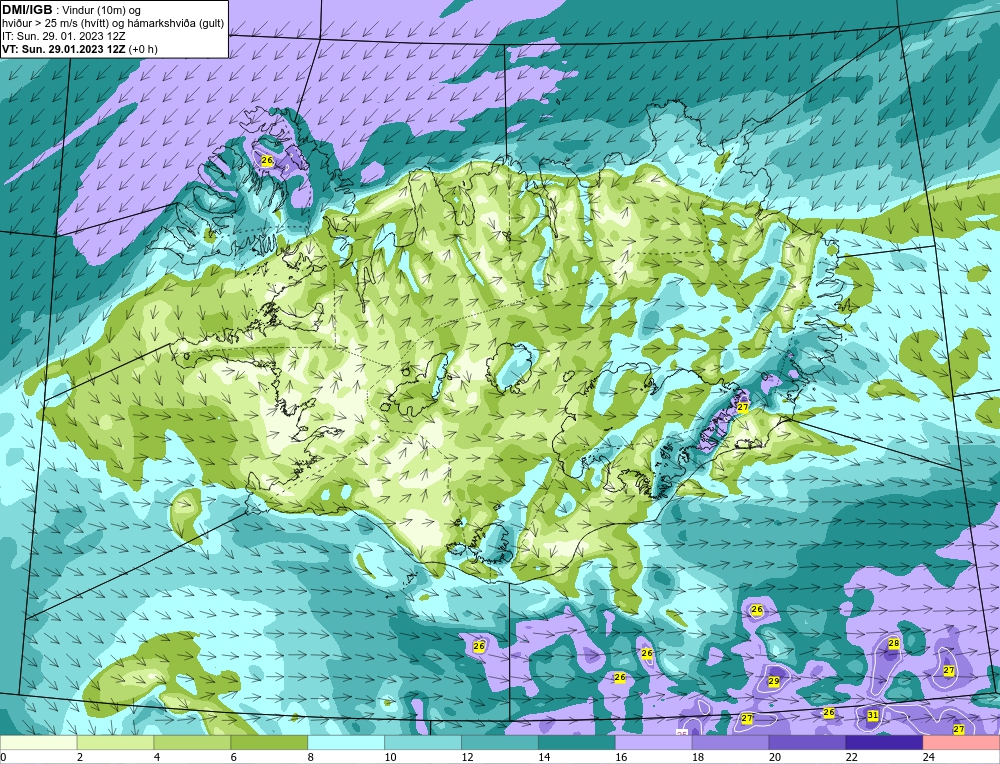Select the 20–22 m/s violet legend swatch
The height and width of the screenshot is (764, 1000).
[807, 743]
